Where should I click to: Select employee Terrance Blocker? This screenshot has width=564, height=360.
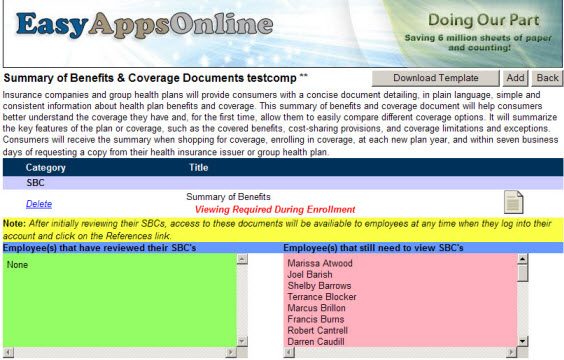322,297
